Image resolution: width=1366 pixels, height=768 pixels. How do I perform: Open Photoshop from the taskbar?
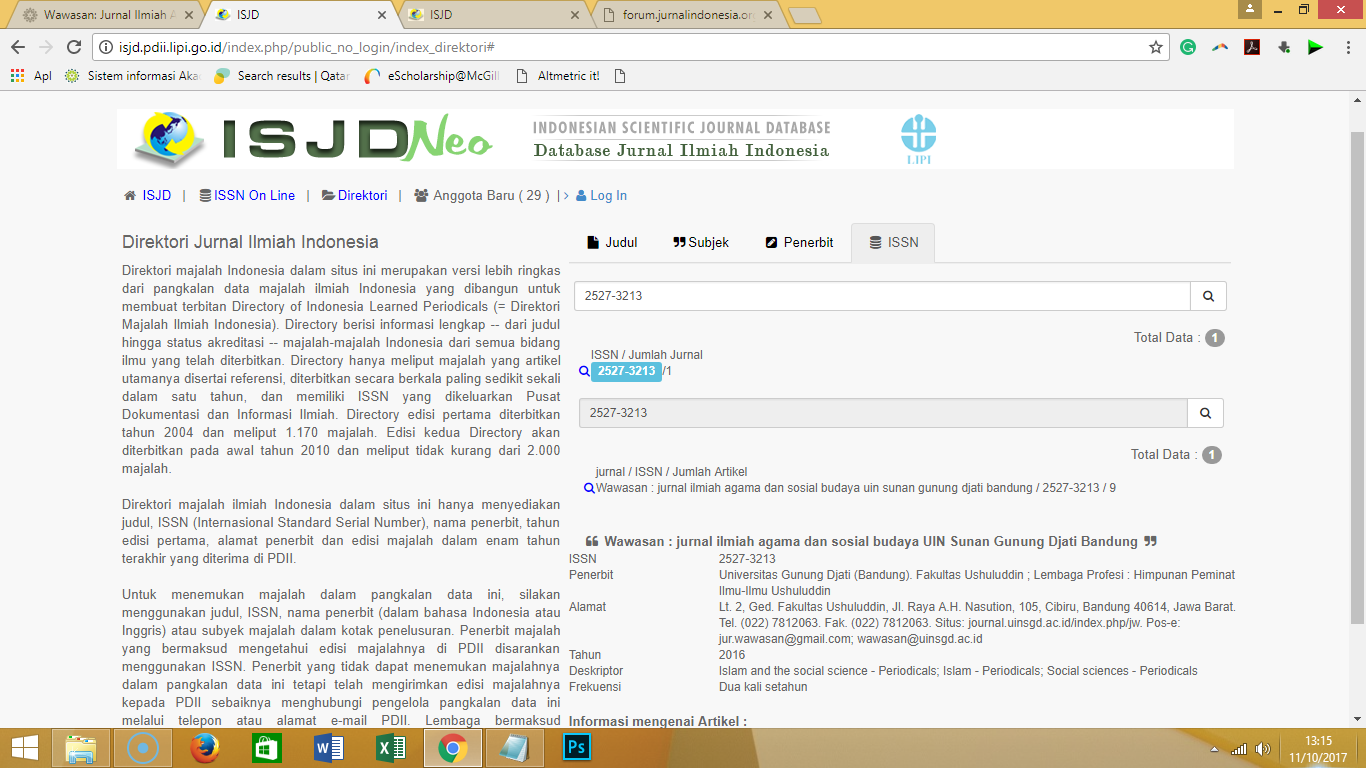point(577,747)
